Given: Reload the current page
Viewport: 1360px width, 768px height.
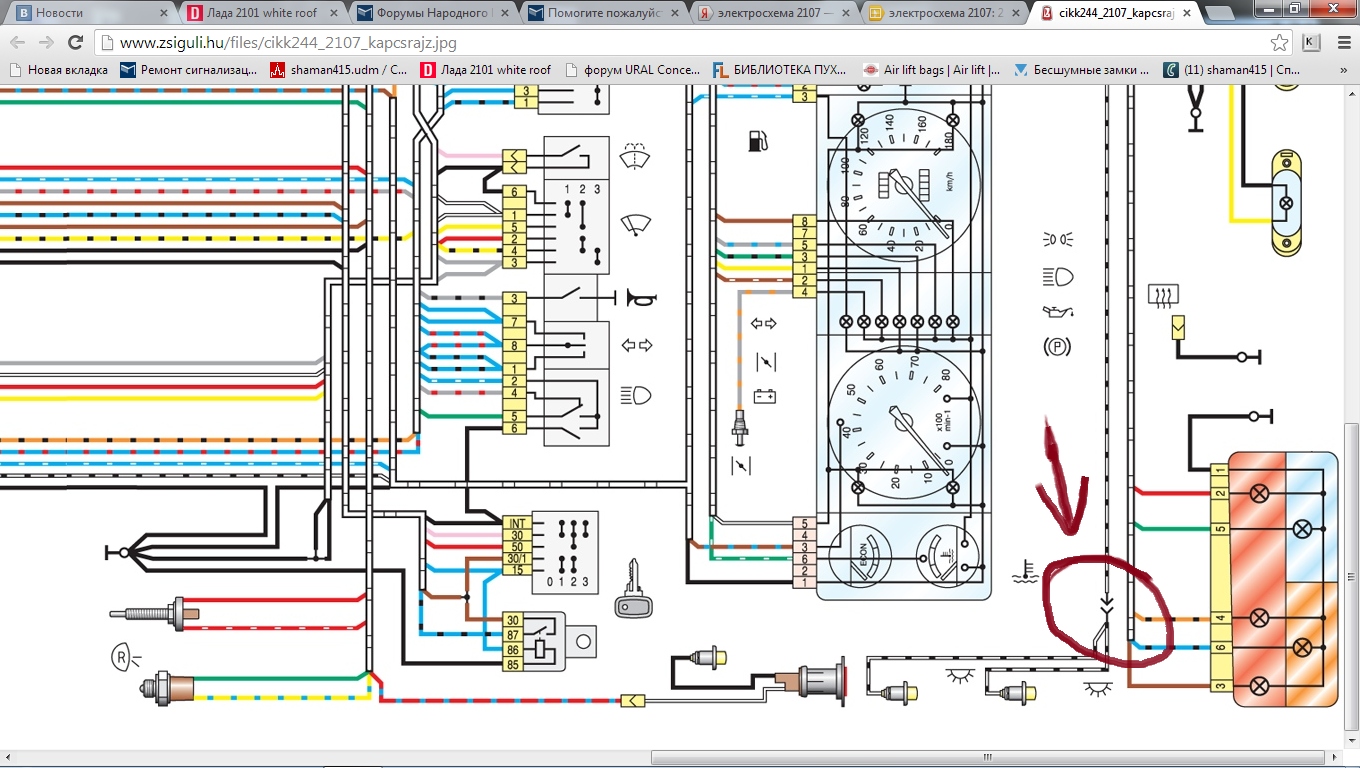Looking at the screenshot, I should tap(75, 43).
